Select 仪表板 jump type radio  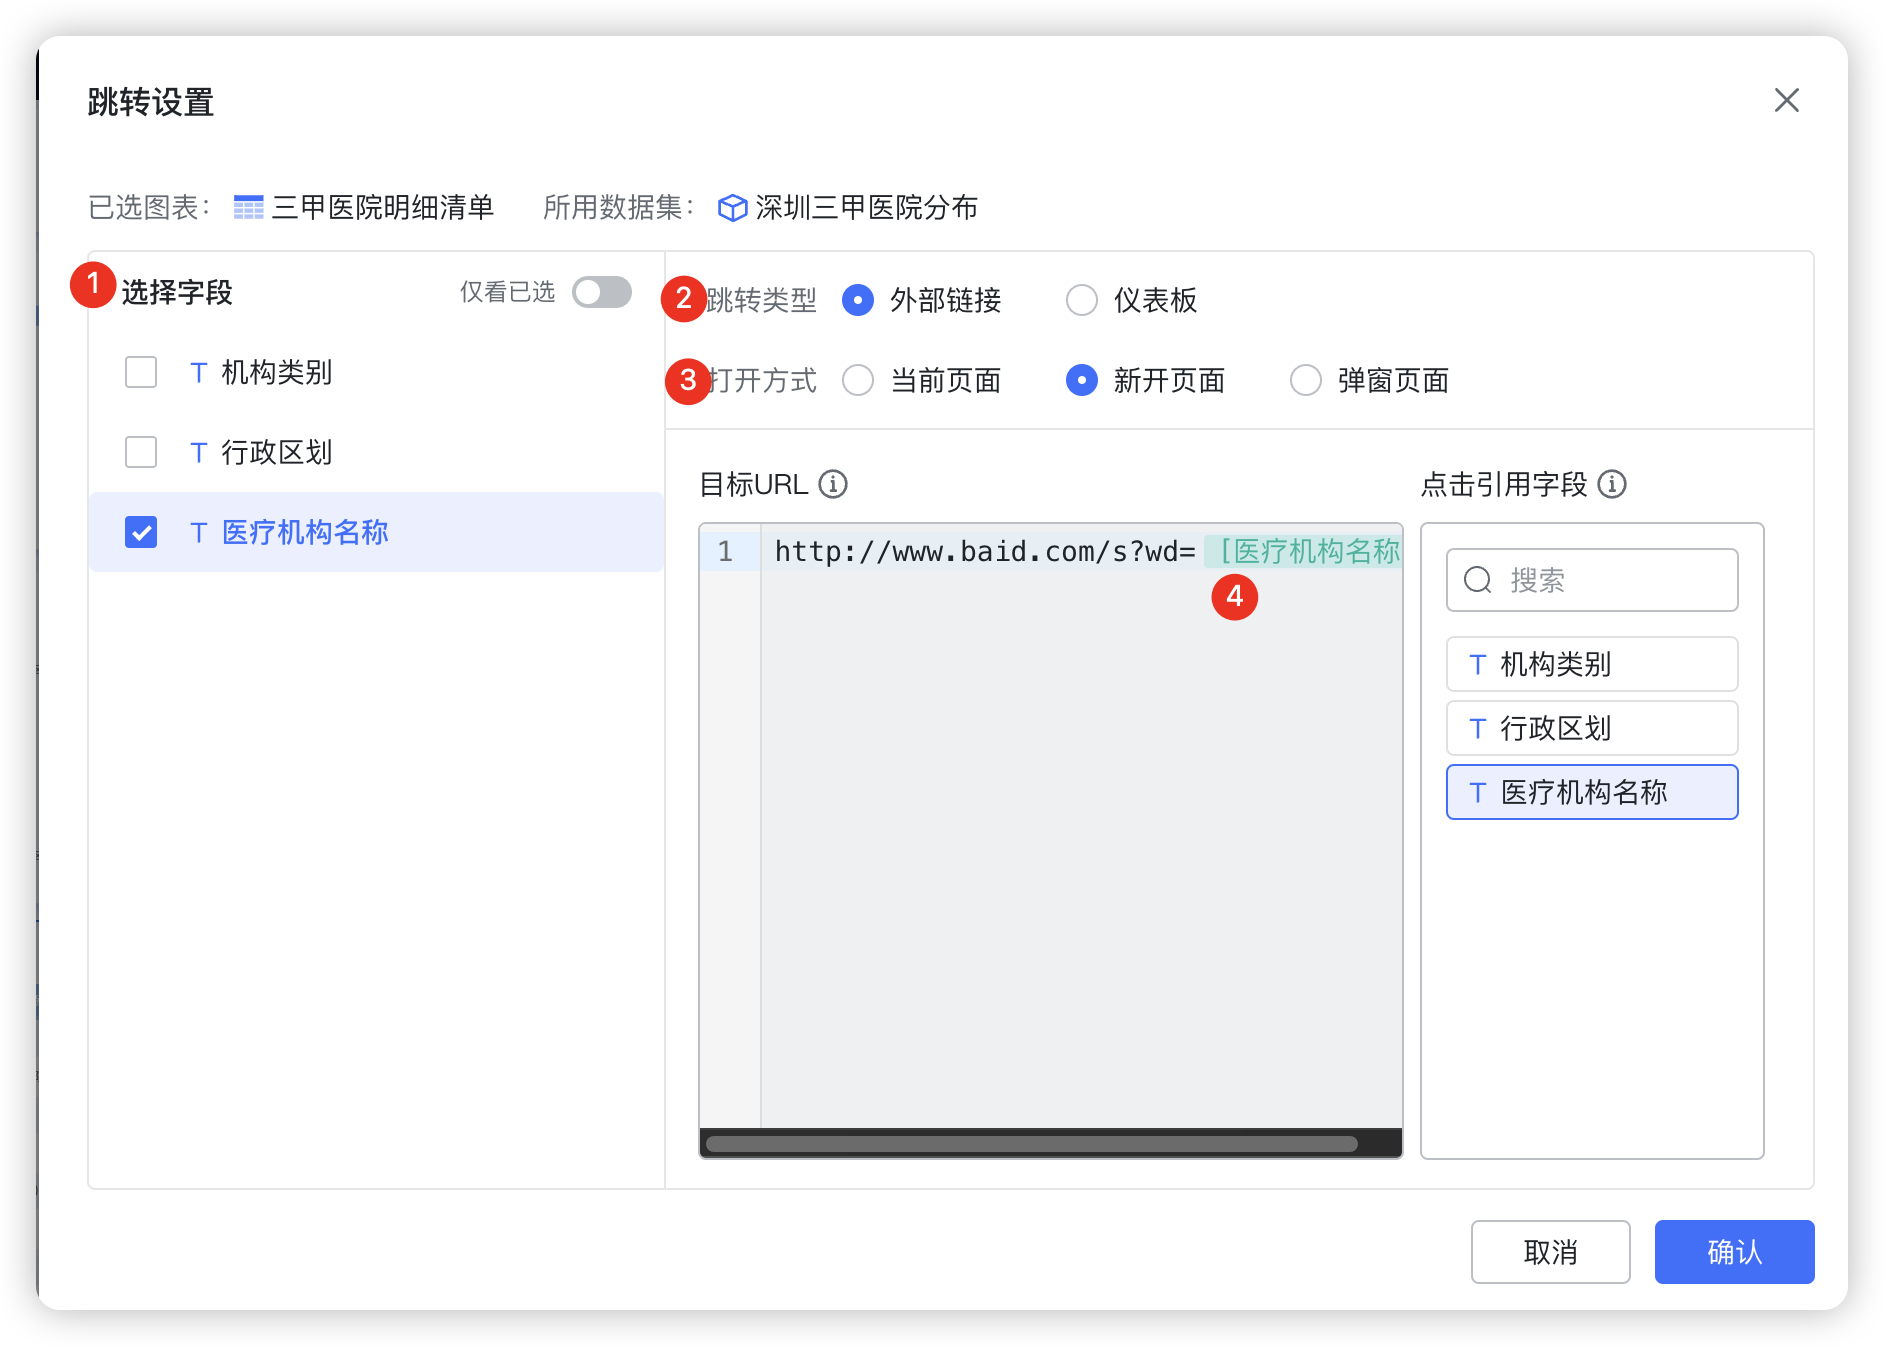pyautogui.click(x=1082, y=300)
